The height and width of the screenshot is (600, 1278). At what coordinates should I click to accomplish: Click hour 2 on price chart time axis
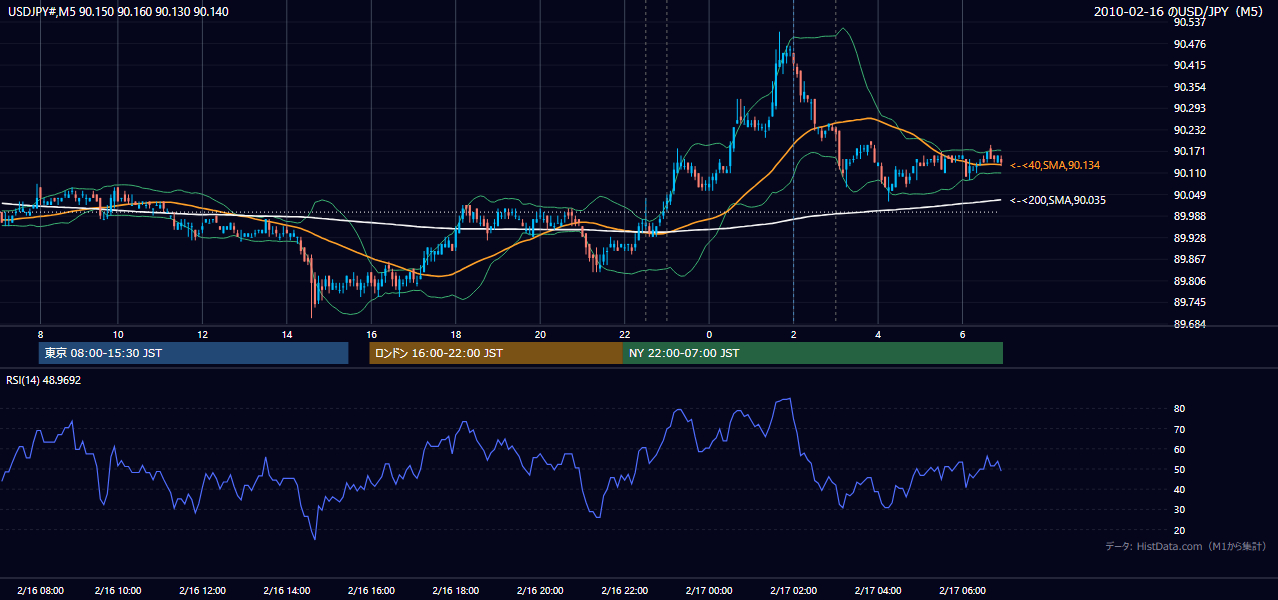(793, 334)
